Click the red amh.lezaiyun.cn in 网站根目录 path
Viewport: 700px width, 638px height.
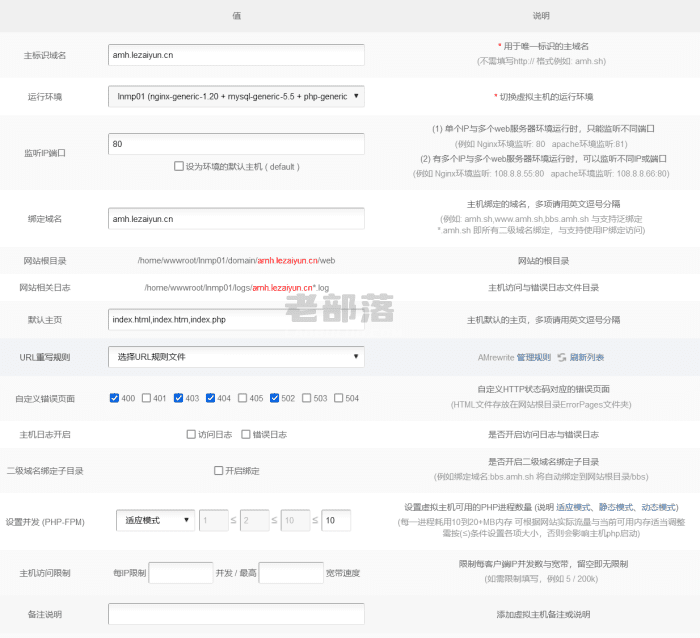pos(288,260)
